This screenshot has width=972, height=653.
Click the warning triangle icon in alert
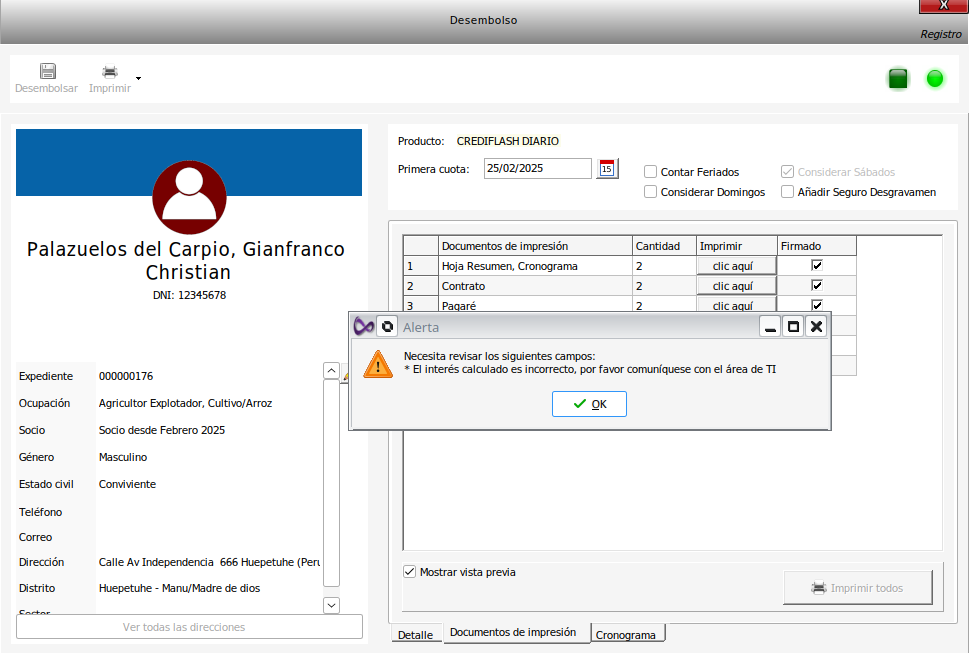point(378,363)
